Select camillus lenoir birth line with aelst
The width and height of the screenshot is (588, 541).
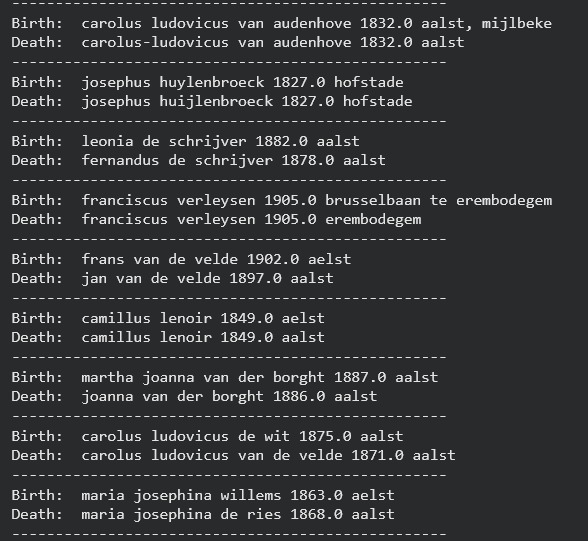coord(168,318)
